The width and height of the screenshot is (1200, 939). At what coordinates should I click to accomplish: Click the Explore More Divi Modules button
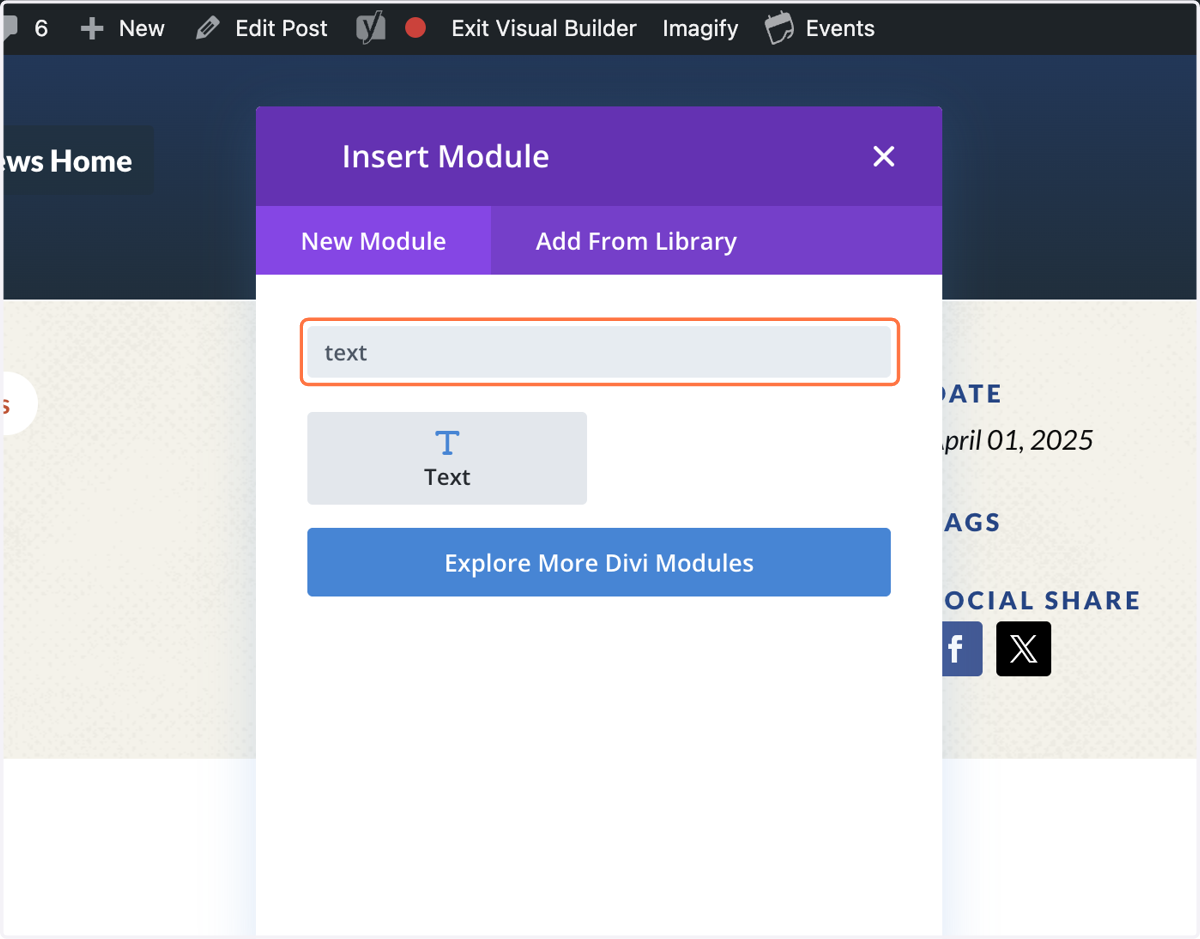(599, 562)
